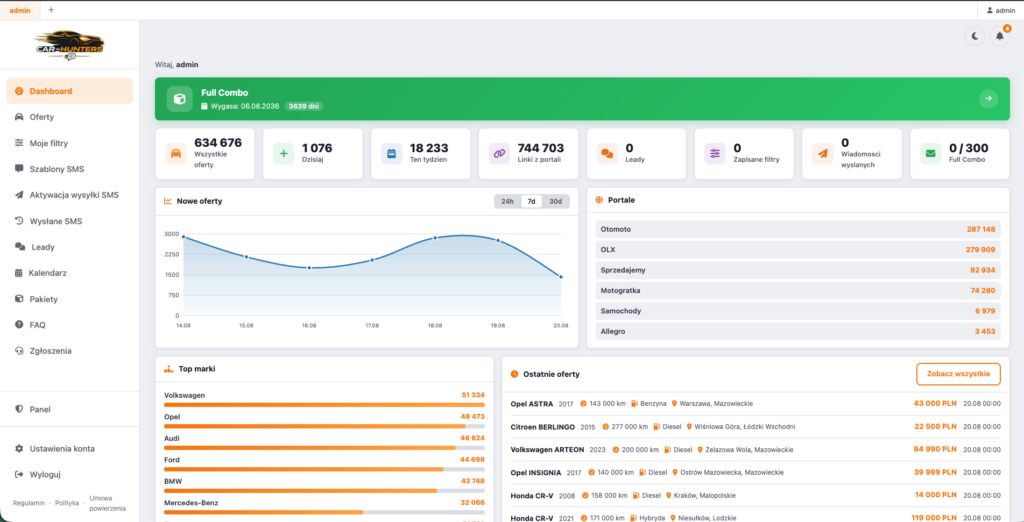1024x522 pixels.
Task: Click the Linki z portali link icon
Action: 499,154
